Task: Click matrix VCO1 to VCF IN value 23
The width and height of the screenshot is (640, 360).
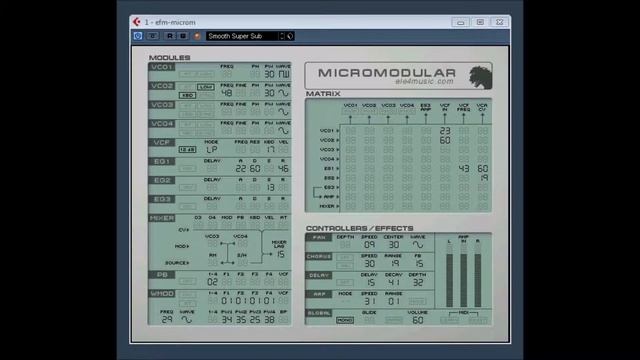Action: [x=445, y=131]
